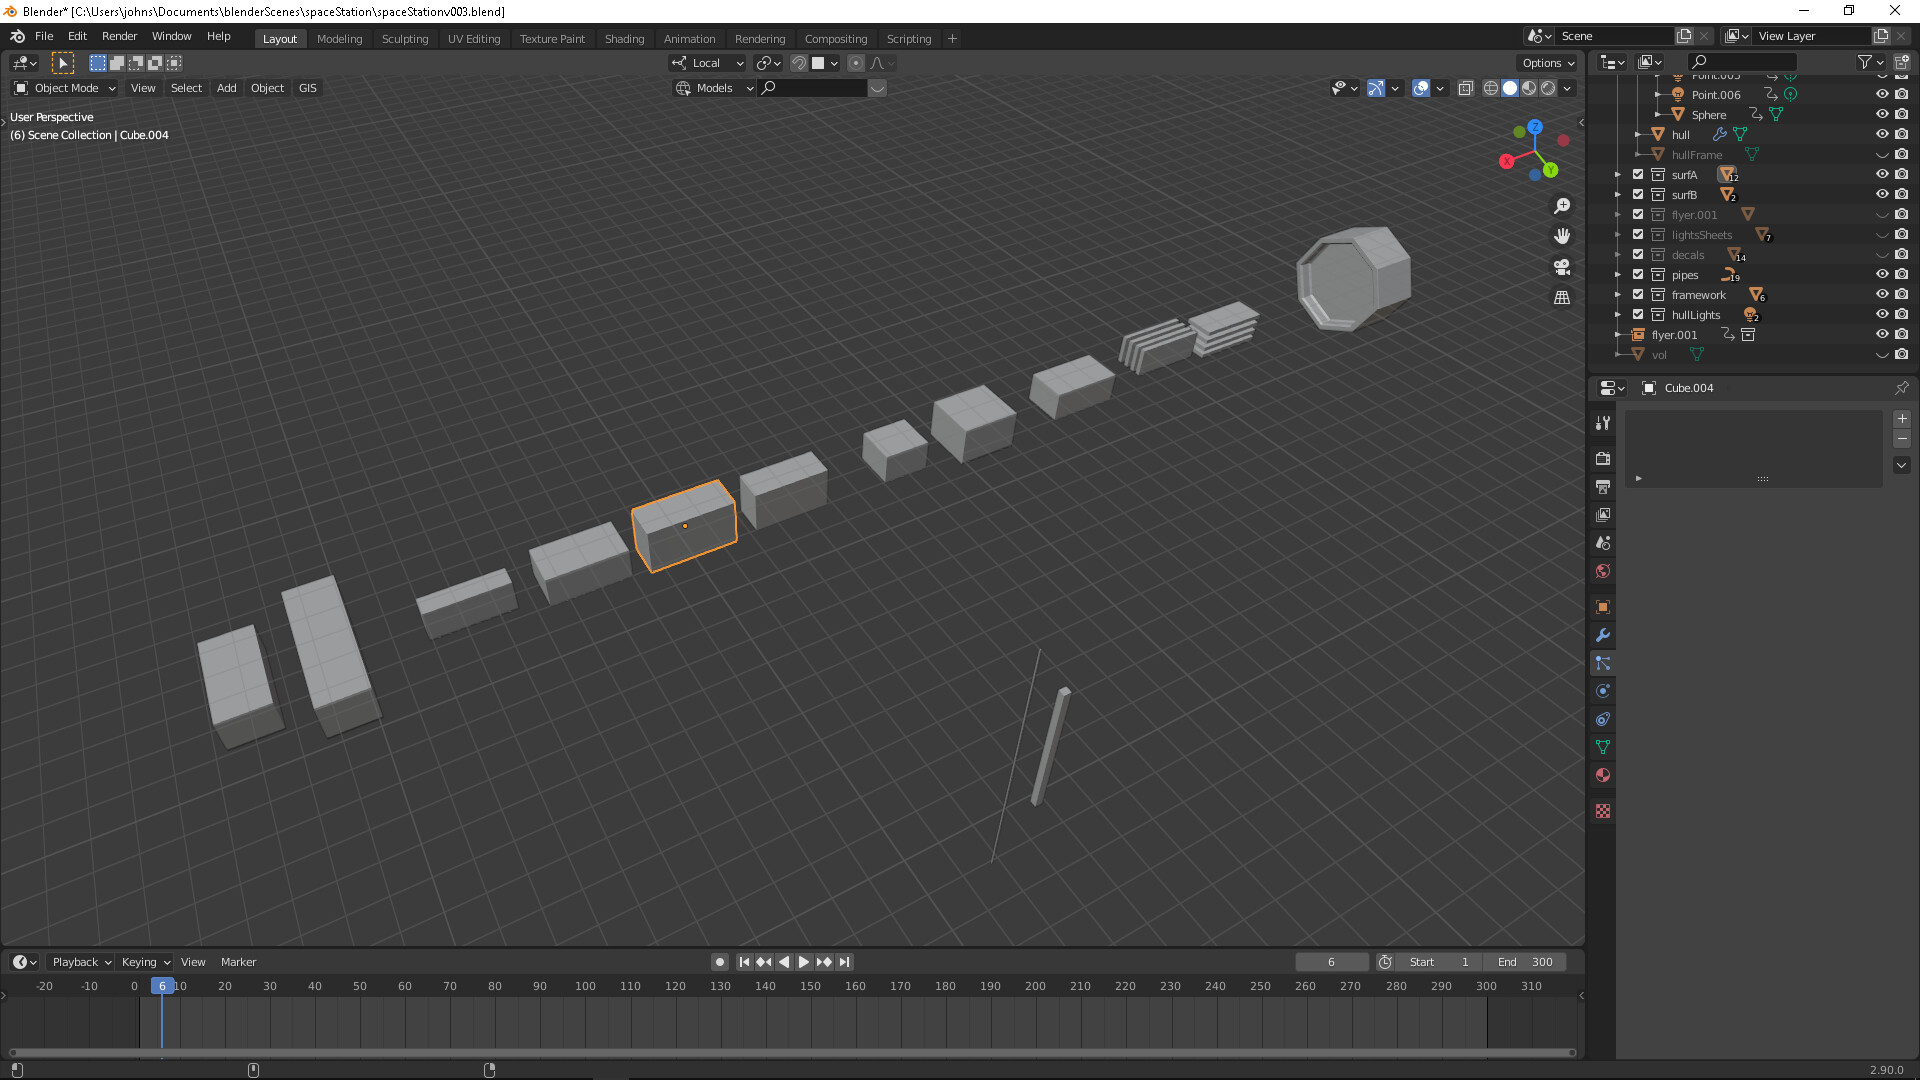Jump to timeline end frame
1920x1080 pixels.
coord(845,962)
